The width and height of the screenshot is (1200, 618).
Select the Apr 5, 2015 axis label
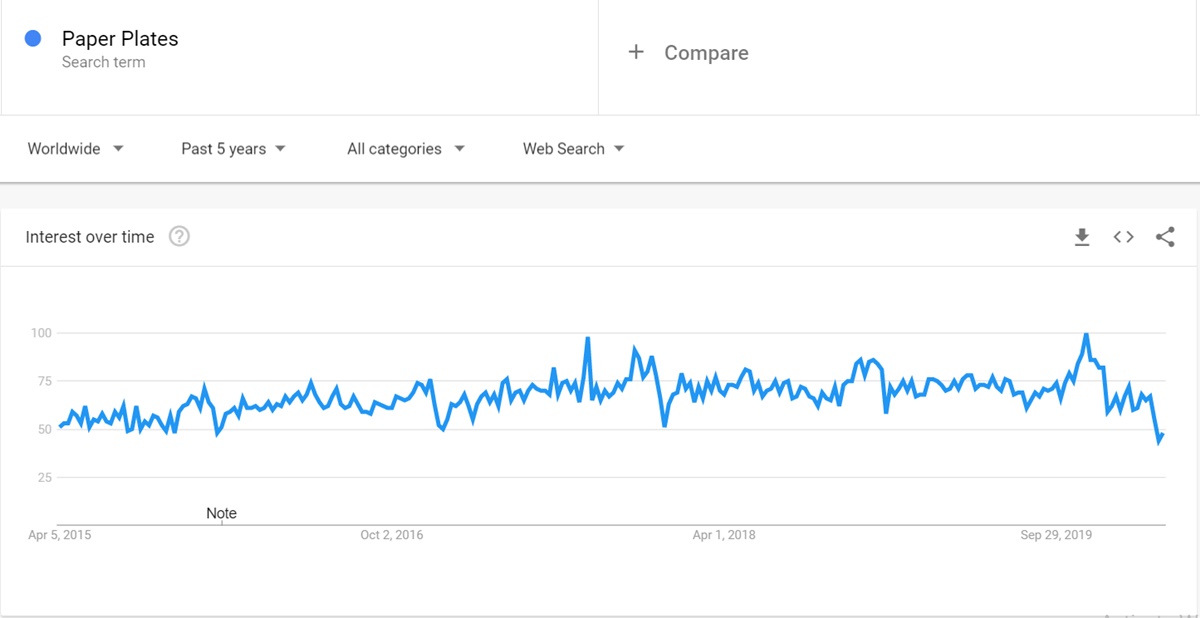(x=59, y=535)
